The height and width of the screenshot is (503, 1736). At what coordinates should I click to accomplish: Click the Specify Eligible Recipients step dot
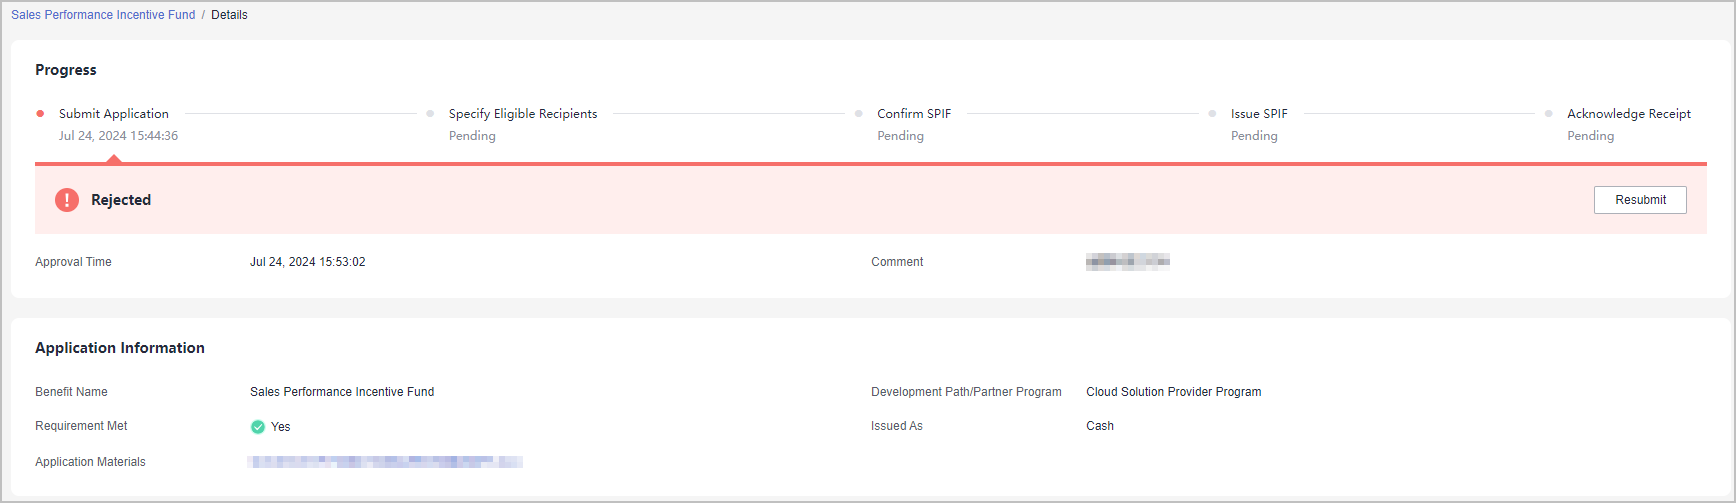pyautogui.click(x=430, y=114)
